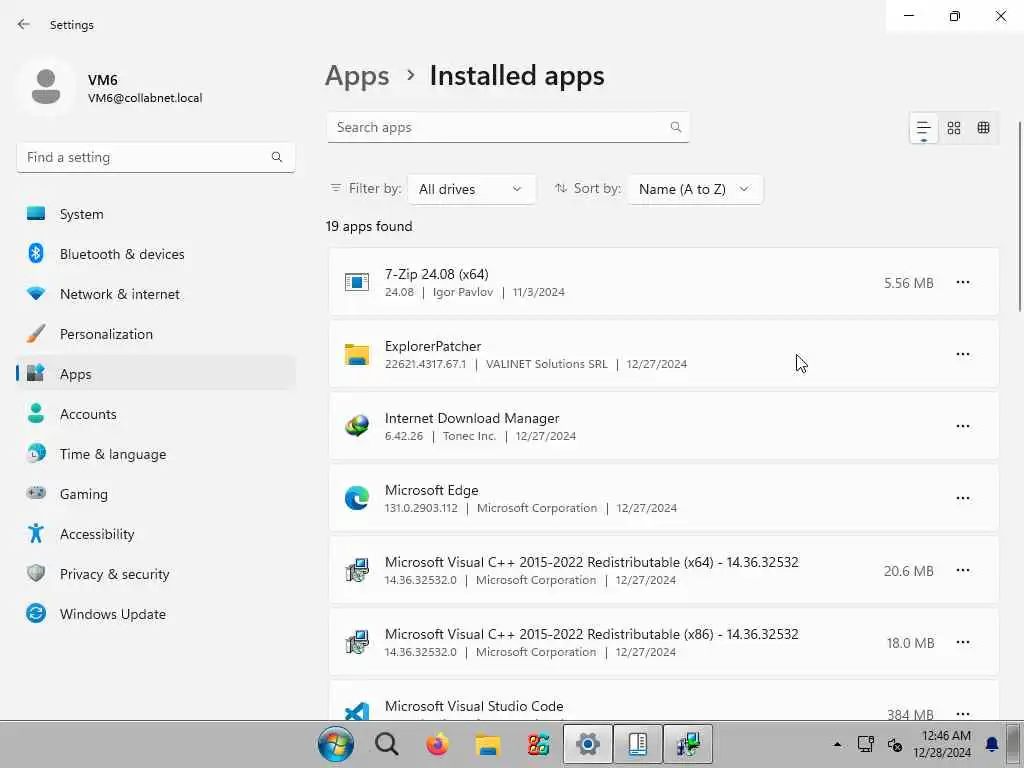Click the VM6 user avatar
1024x768 pixels.
click(46, 87)
